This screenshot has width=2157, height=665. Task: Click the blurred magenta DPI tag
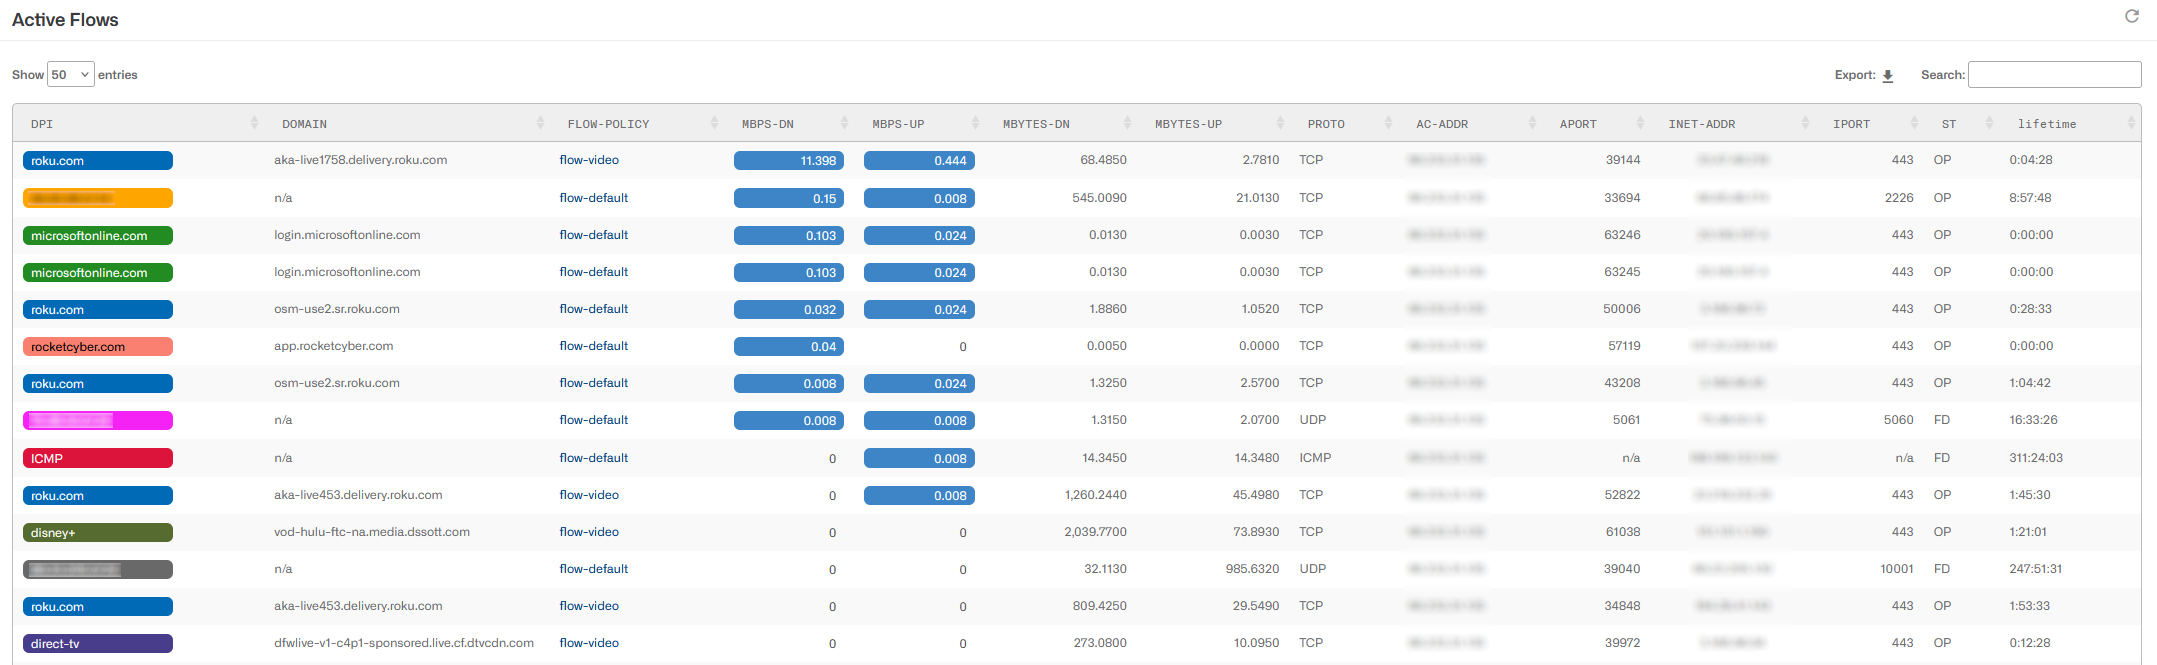[98, 421]
